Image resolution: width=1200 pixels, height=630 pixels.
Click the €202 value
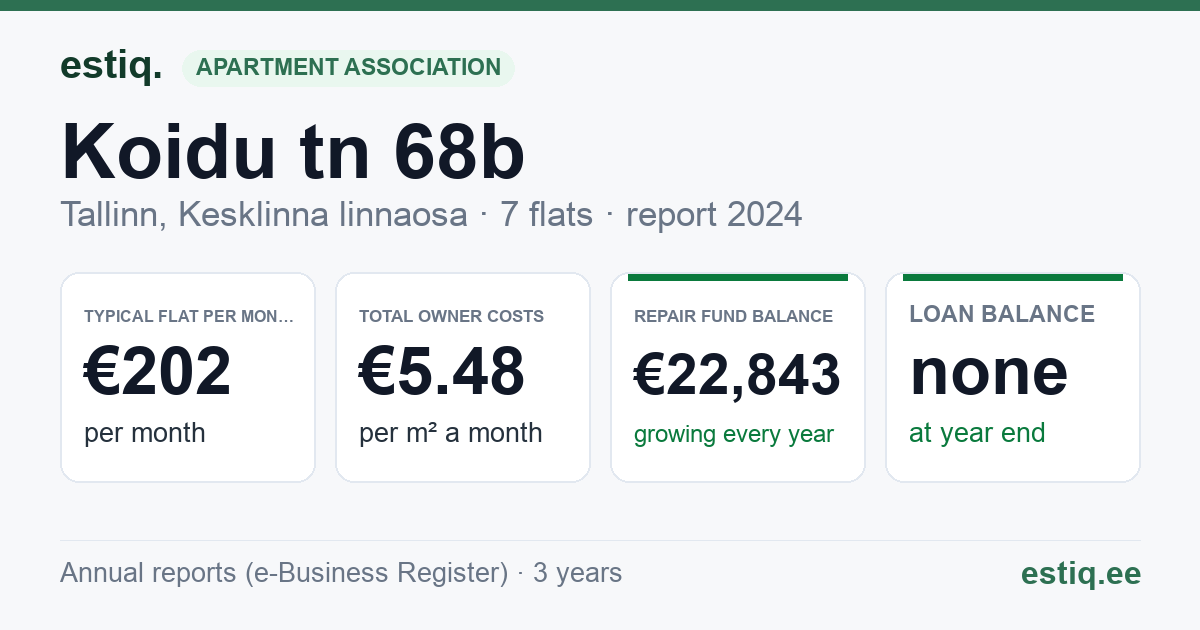158,371
